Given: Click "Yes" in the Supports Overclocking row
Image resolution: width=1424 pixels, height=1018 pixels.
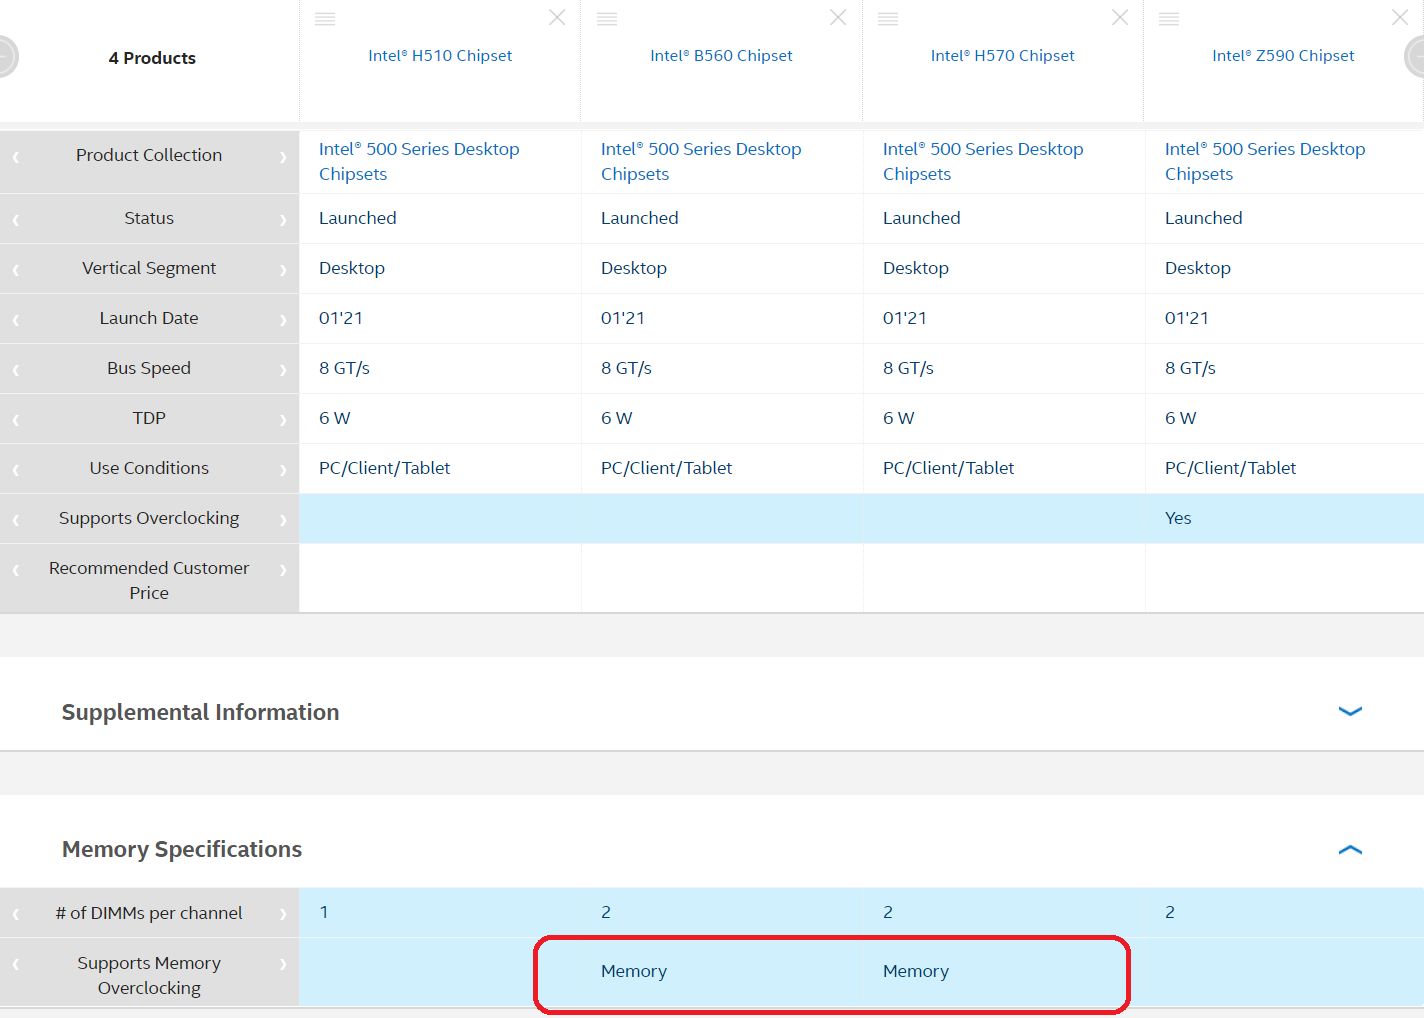Looking at the screenshot, I should (1178, 518).
